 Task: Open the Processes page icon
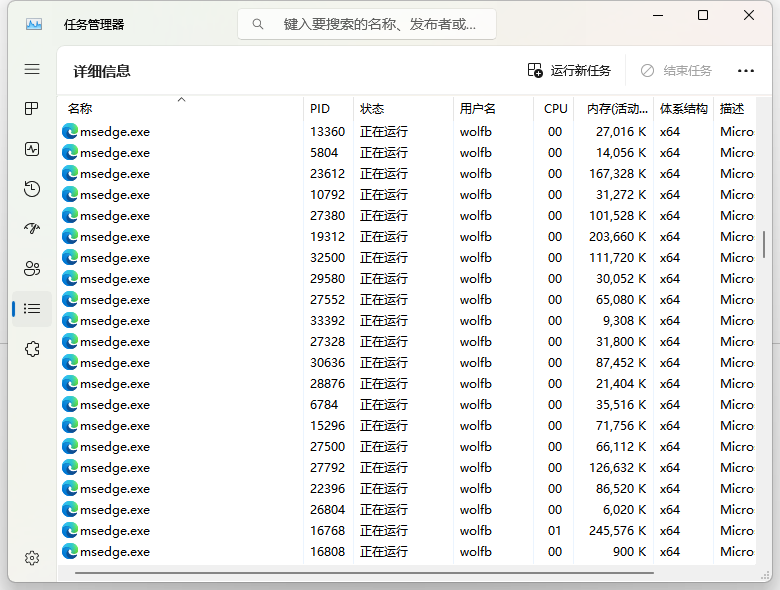click(x=32, y=109)
